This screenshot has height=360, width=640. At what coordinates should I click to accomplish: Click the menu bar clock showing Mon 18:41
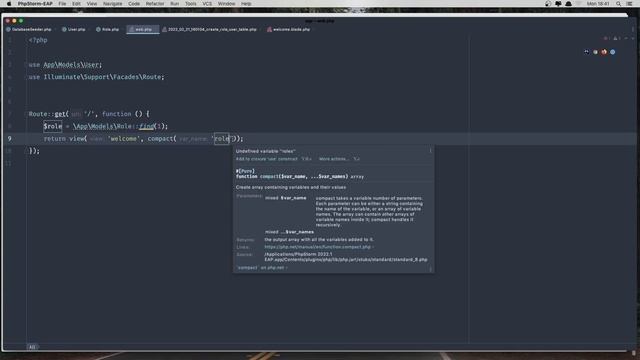coord(598,4)
